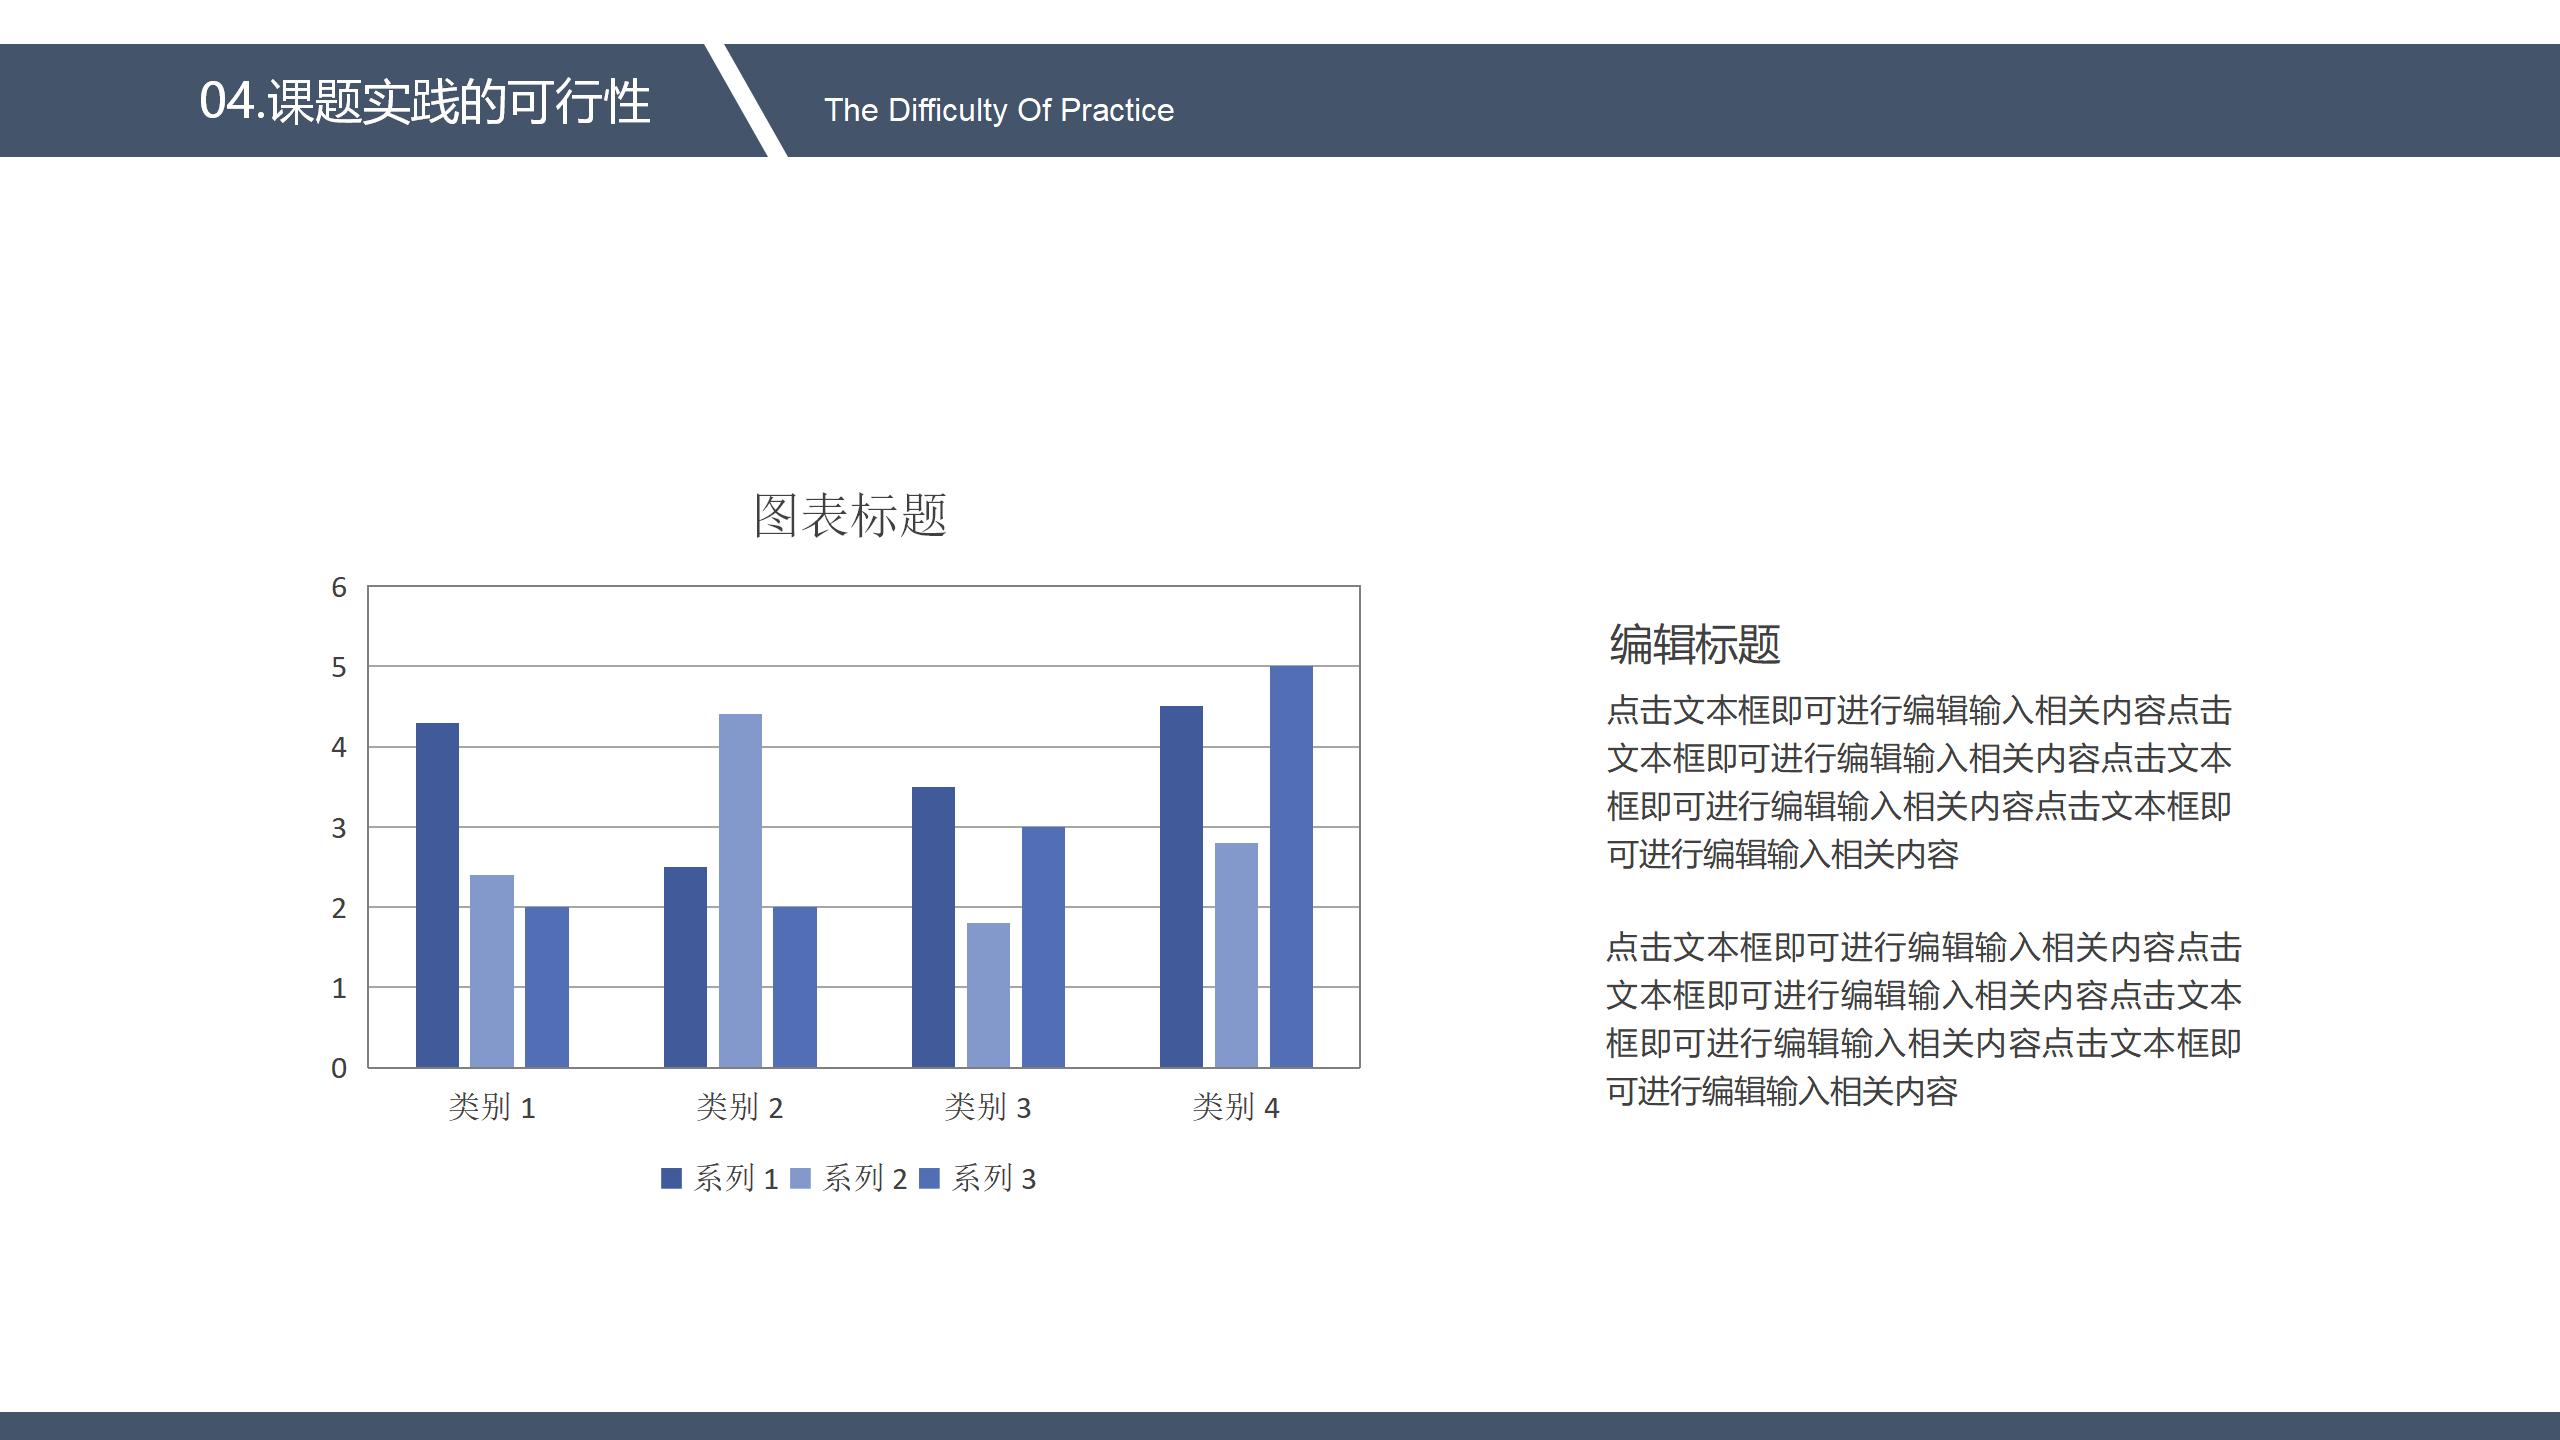Select the 系列 2 bar in 类别 4

tap(1236, 955)
